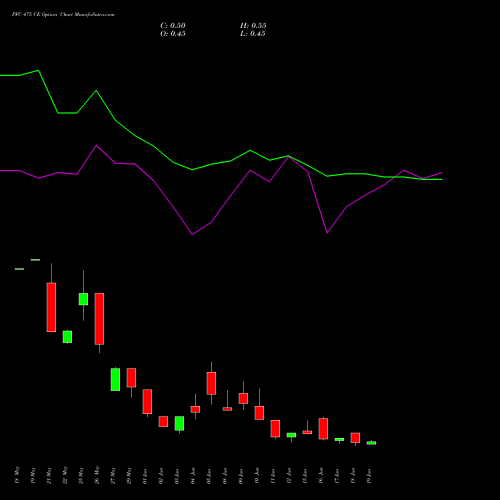The width and height of the screenshot is (500, 500).
Task: Click the 10 Jun date axis label
Action: click(257, 476)
